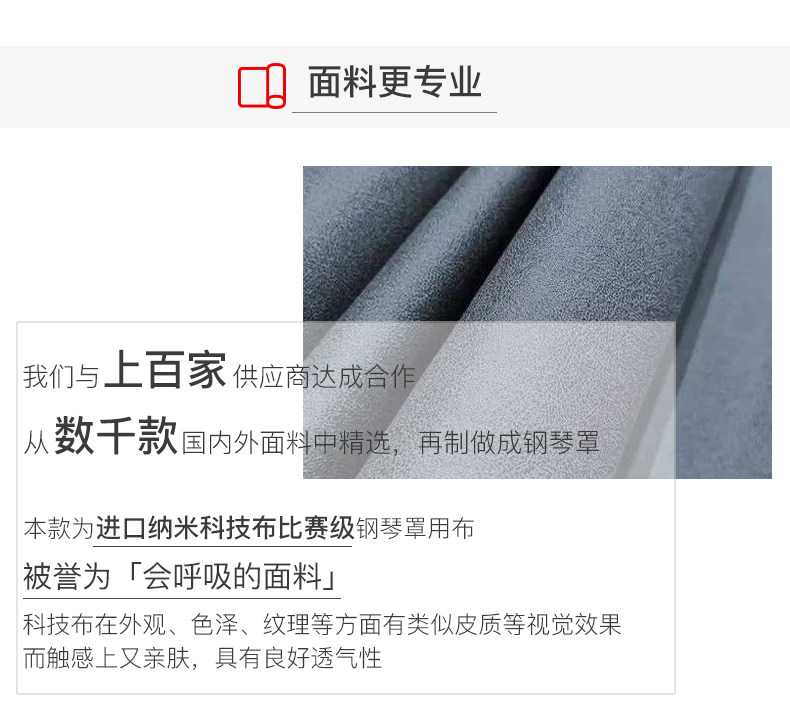Click the line 而触感上又亲肤，具有良好透气性

[203, 658]
